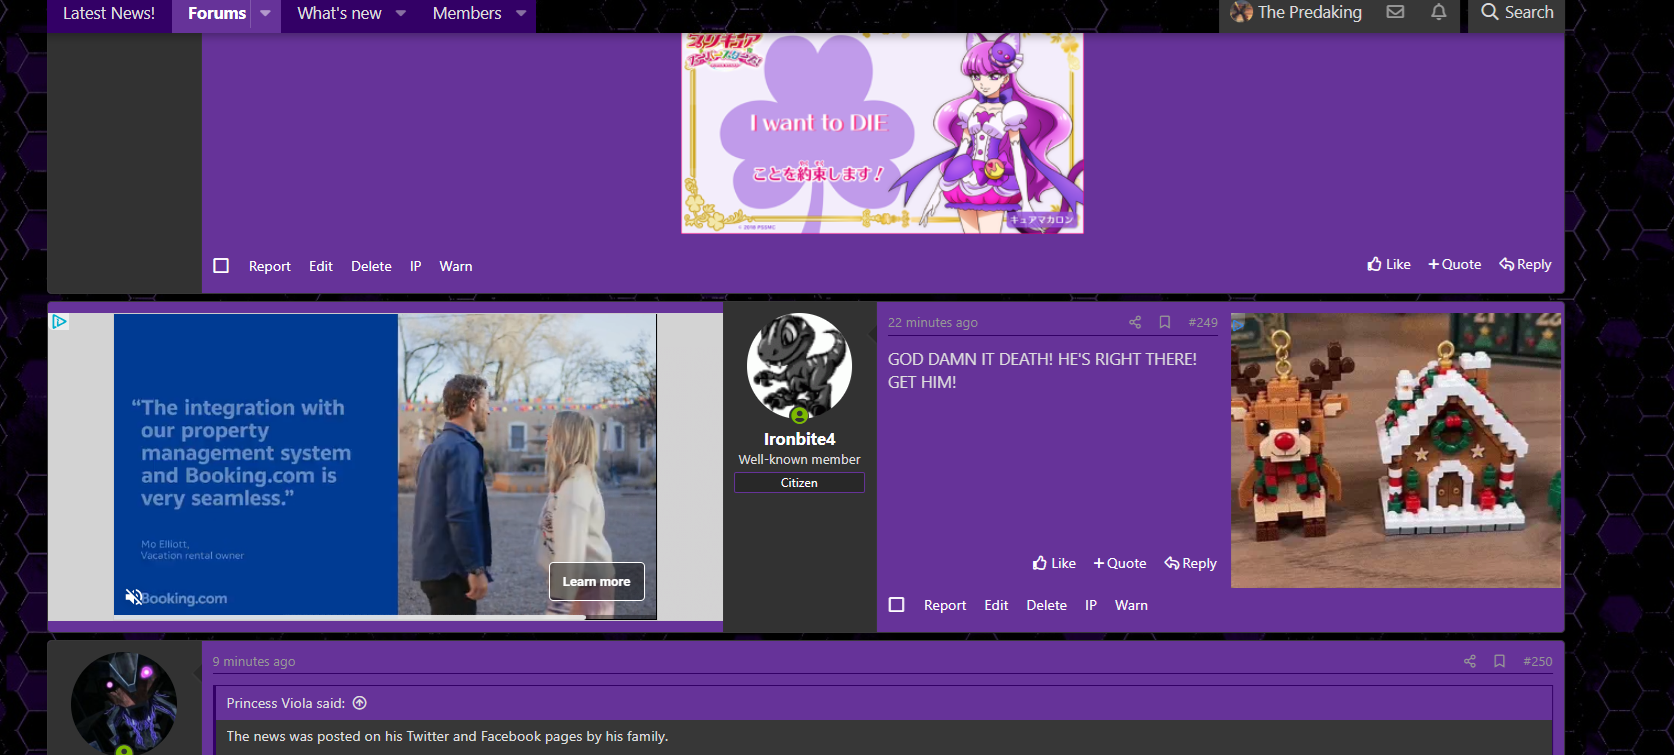Tick the moderation checkbox on the image post
Screen dimensions: 1674x755
tap(221, 266)
